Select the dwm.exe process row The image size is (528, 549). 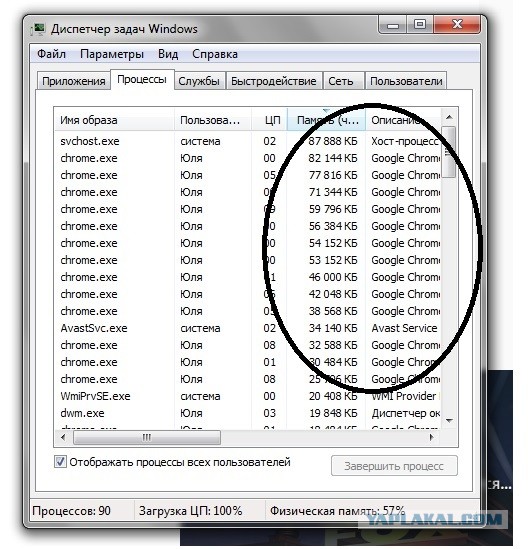pos(248,413)
